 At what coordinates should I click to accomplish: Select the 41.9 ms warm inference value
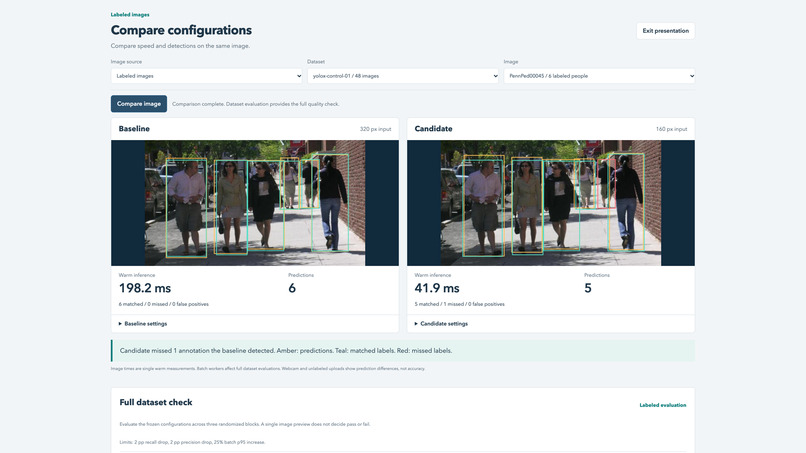click(437, 288)
